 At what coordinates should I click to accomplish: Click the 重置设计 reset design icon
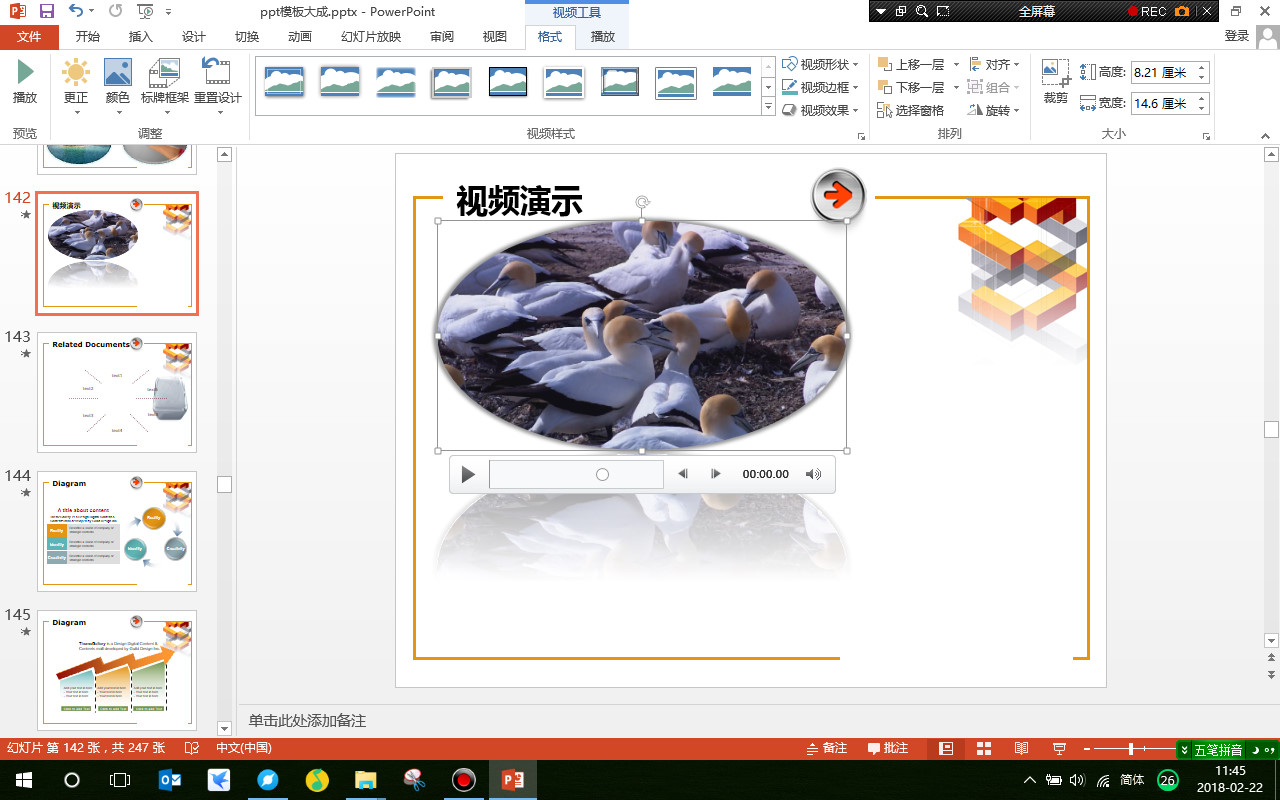coord(217,71)
